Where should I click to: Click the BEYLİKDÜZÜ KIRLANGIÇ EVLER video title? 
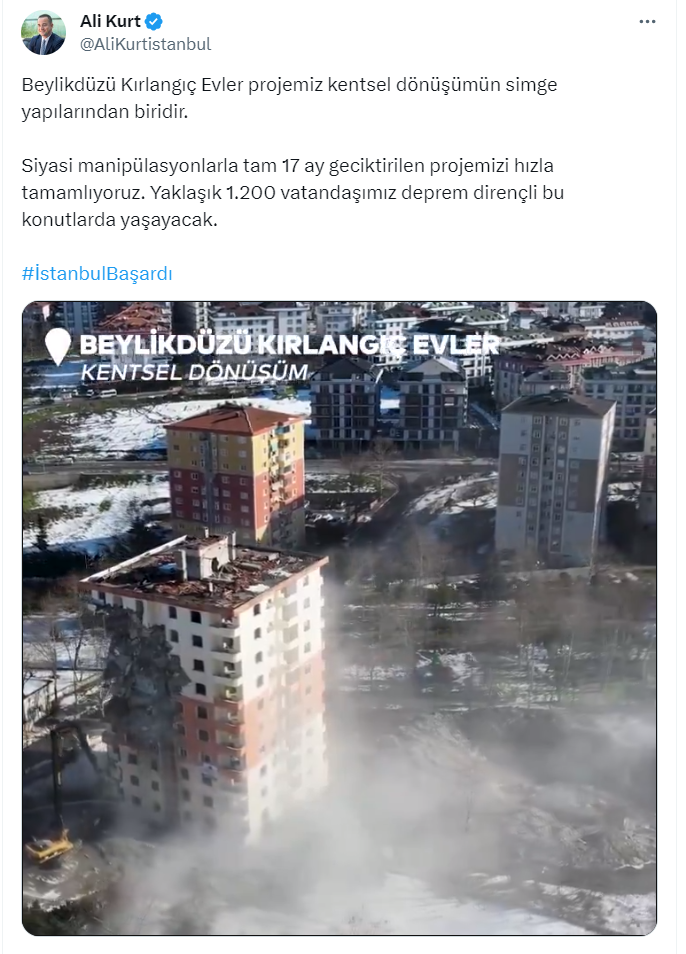(x=289, y=344)
